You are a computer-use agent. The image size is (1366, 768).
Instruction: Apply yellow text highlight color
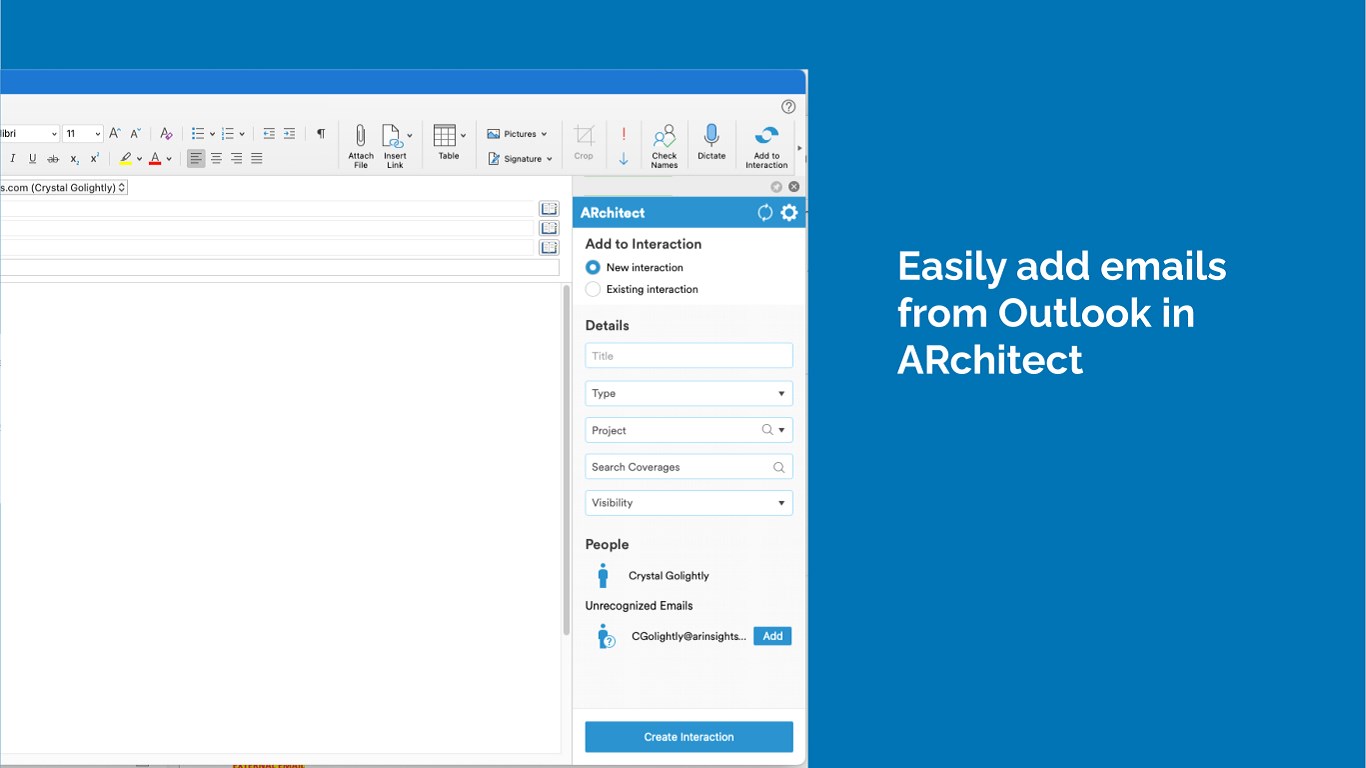[x=125, y=158]
